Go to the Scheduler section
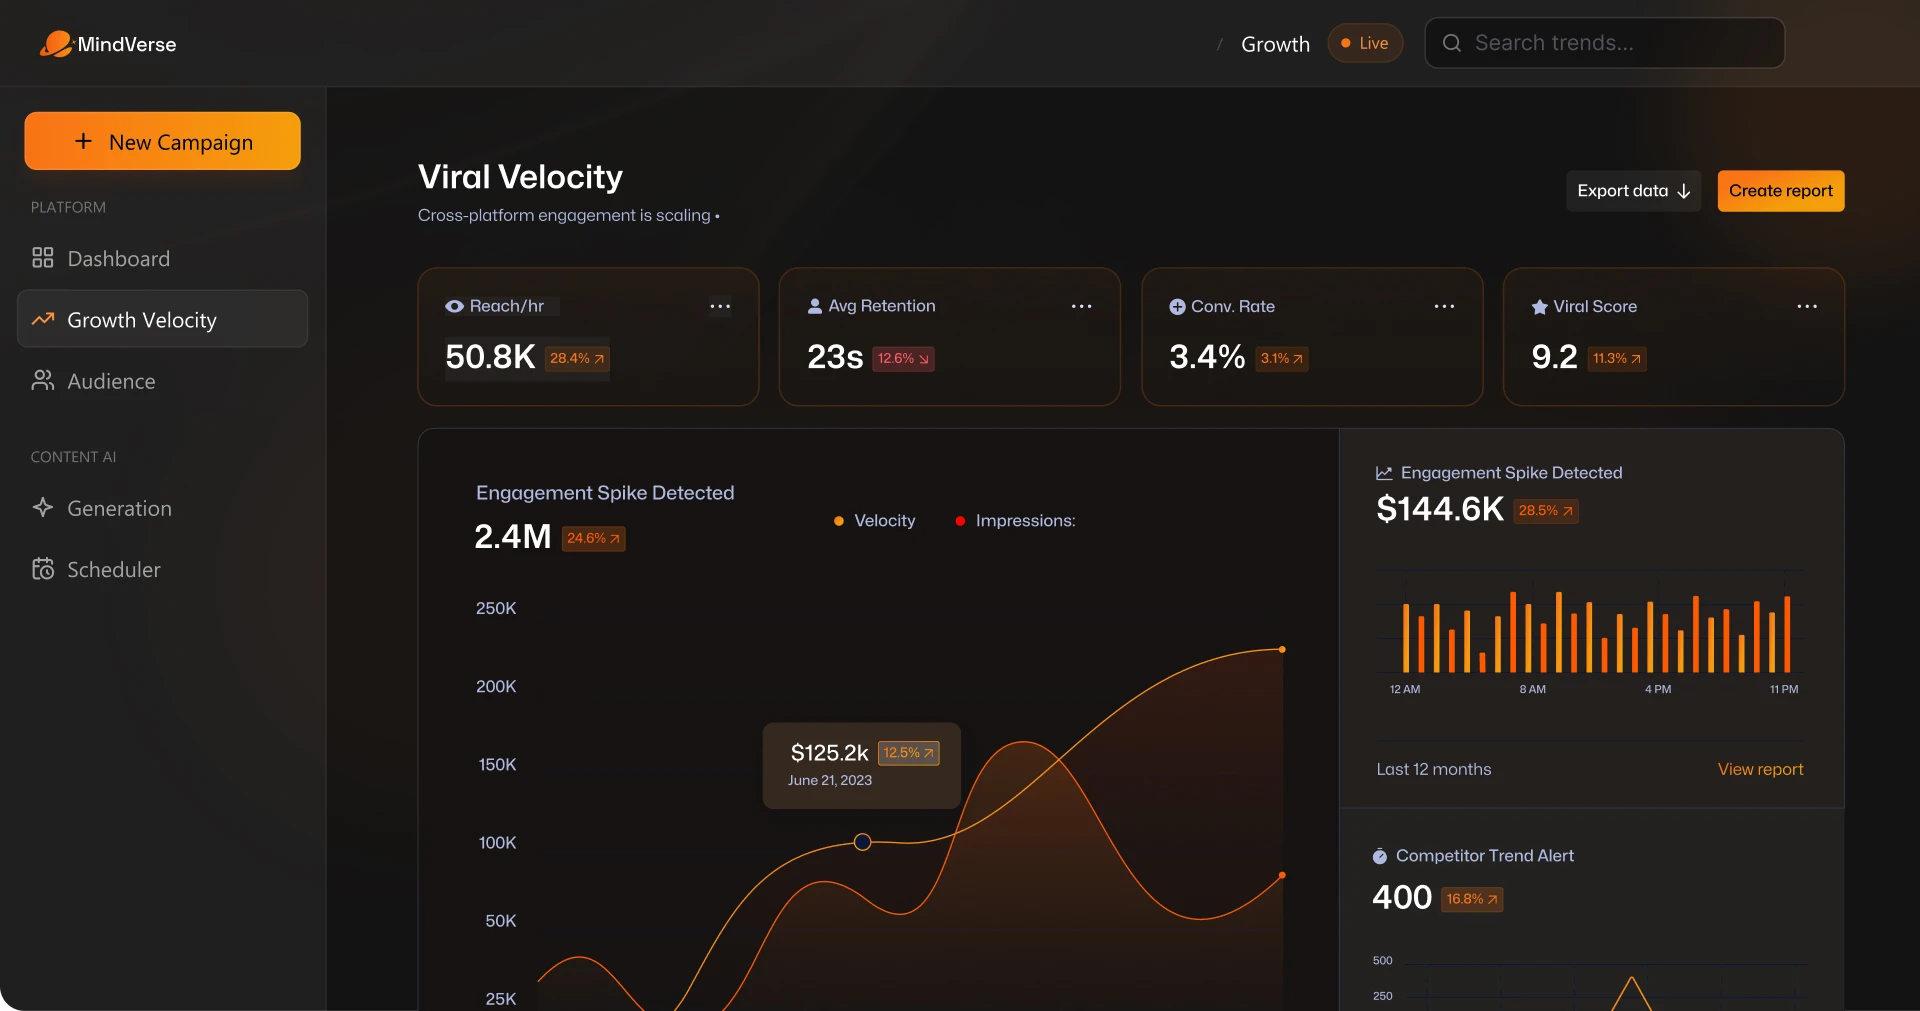 [x=113, y=570]
